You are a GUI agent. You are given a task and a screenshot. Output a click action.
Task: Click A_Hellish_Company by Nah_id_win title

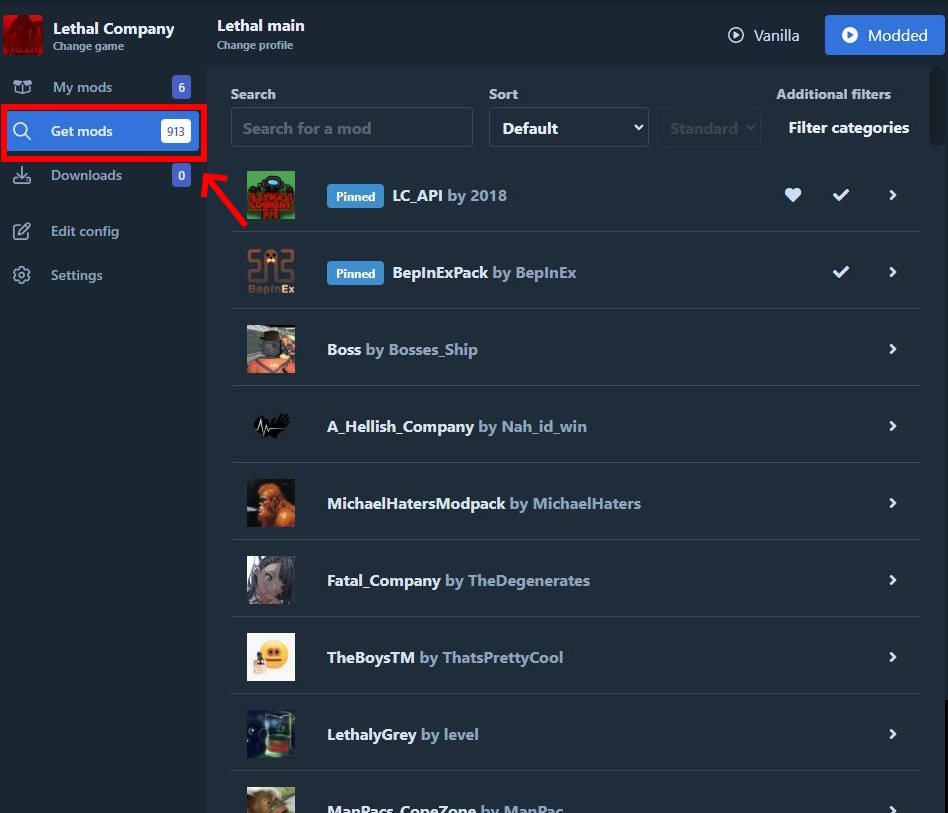(456, 427)
